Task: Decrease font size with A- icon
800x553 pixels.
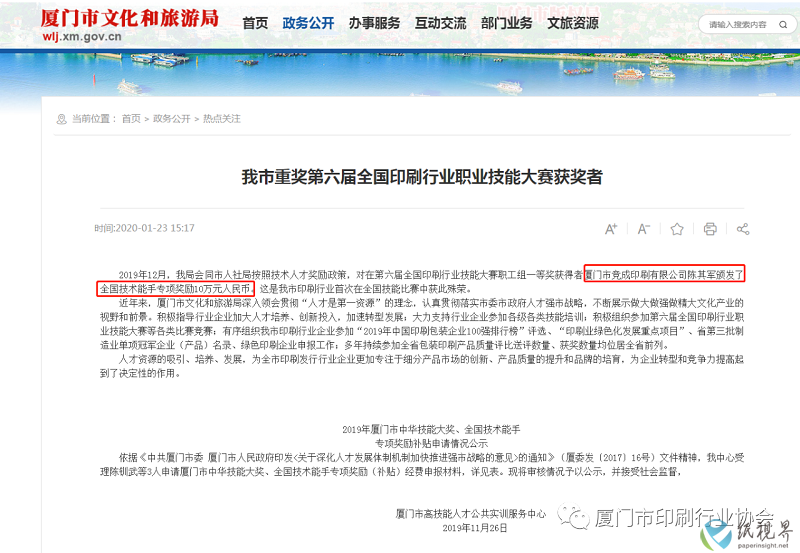Action: tap(644, 229)
